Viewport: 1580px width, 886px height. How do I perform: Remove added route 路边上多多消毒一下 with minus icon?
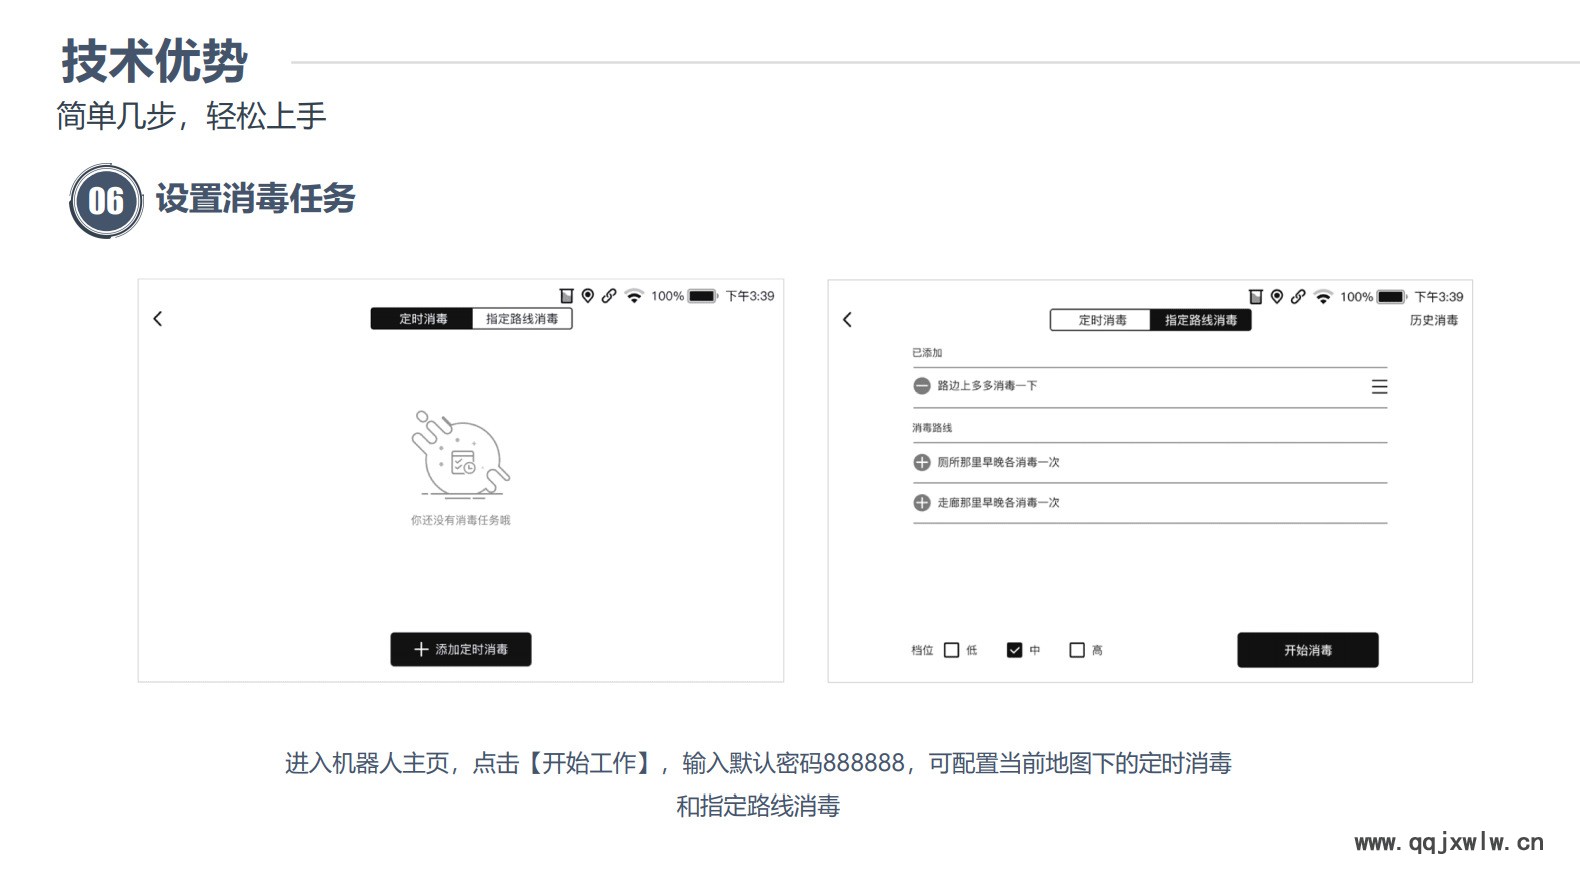[x=922, y=386]
